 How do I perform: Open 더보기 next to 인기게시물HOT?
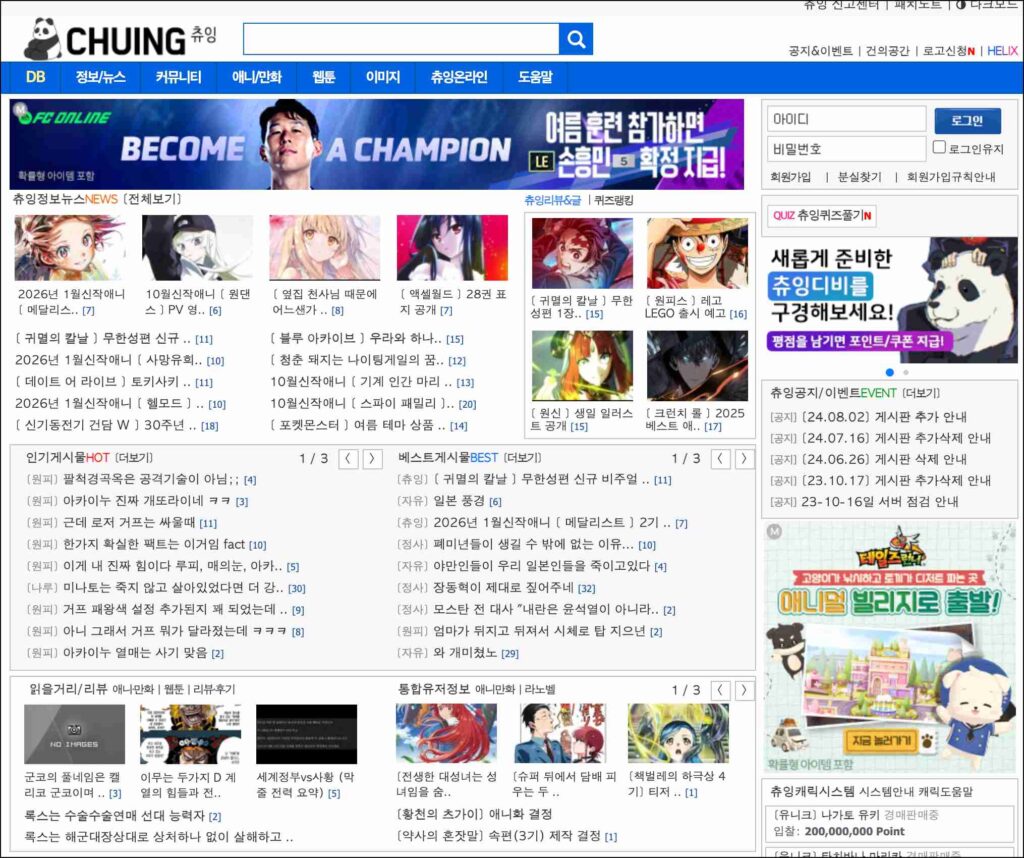(133, 458)
